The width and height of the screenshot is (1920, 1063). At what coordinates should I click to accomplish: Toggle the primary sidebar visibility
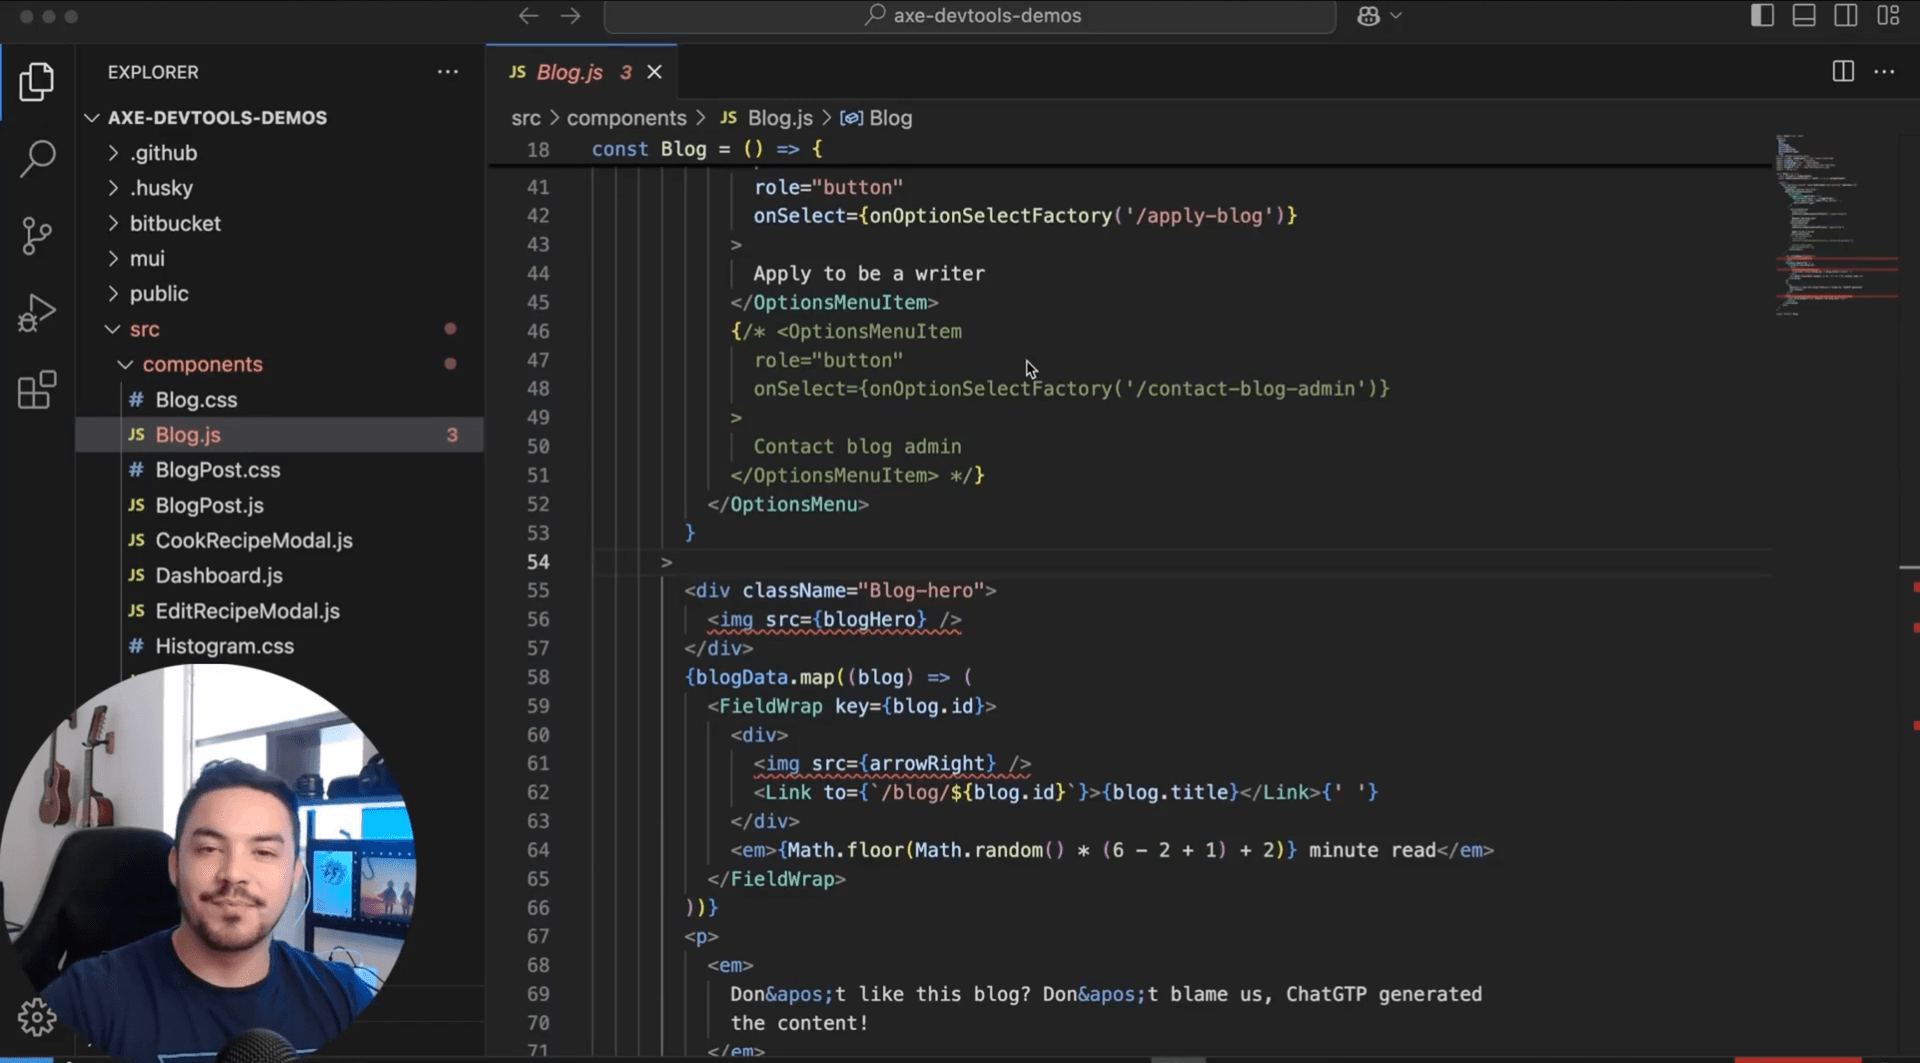pyautogui.click(x=1762, y=16)
